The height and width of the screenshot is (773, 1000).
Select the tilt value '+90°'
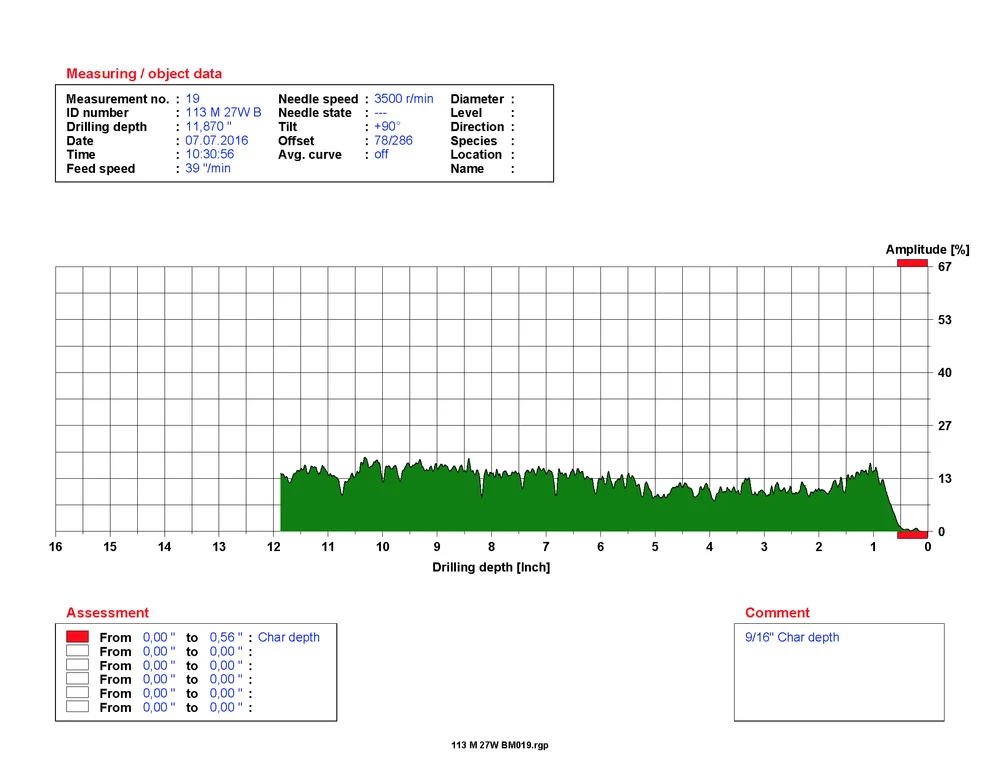tap(387, 126)
